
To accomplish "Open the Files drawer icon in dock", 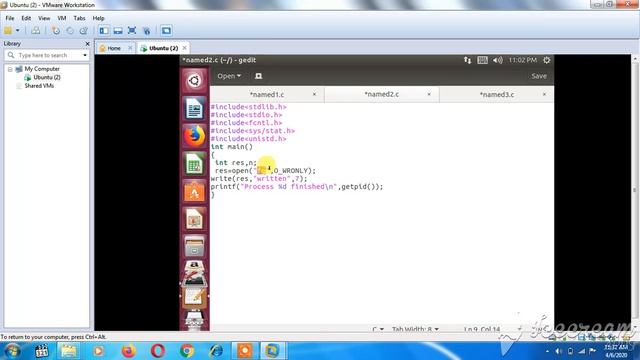I will [x=194, y=247].
